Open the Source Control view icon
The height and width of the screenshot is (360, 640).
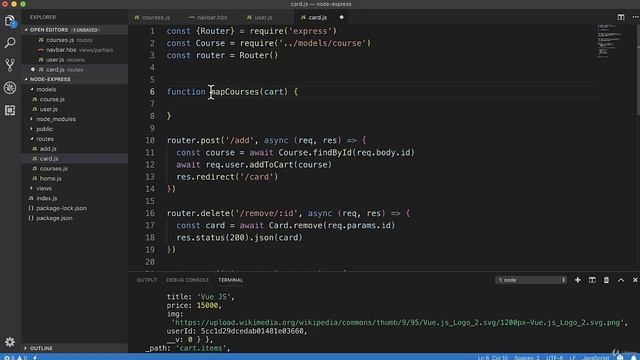(10, 65)
